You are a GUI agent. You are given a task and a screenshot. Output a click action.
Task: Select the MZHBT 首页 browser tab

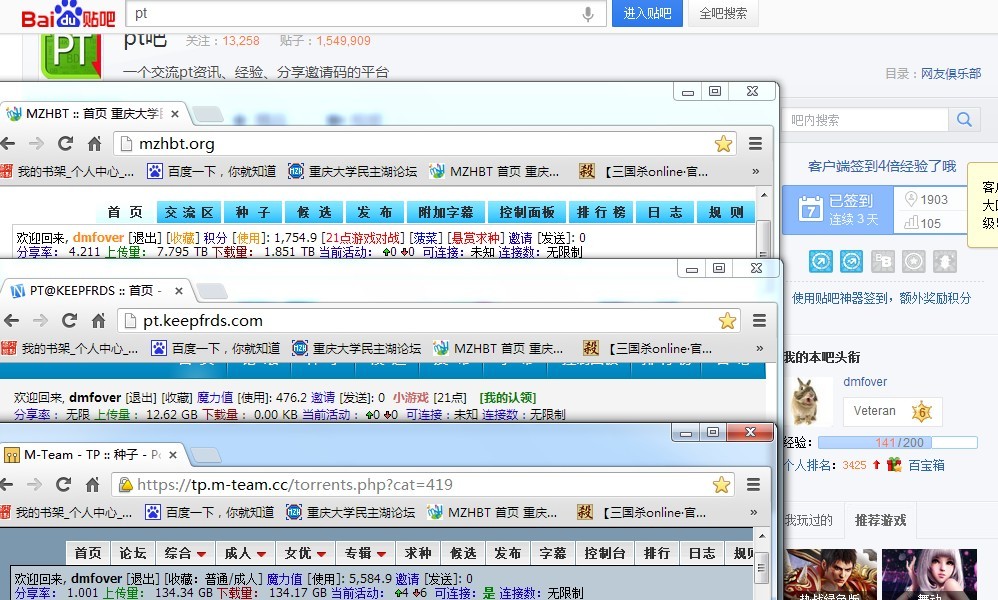click(94, 114)
